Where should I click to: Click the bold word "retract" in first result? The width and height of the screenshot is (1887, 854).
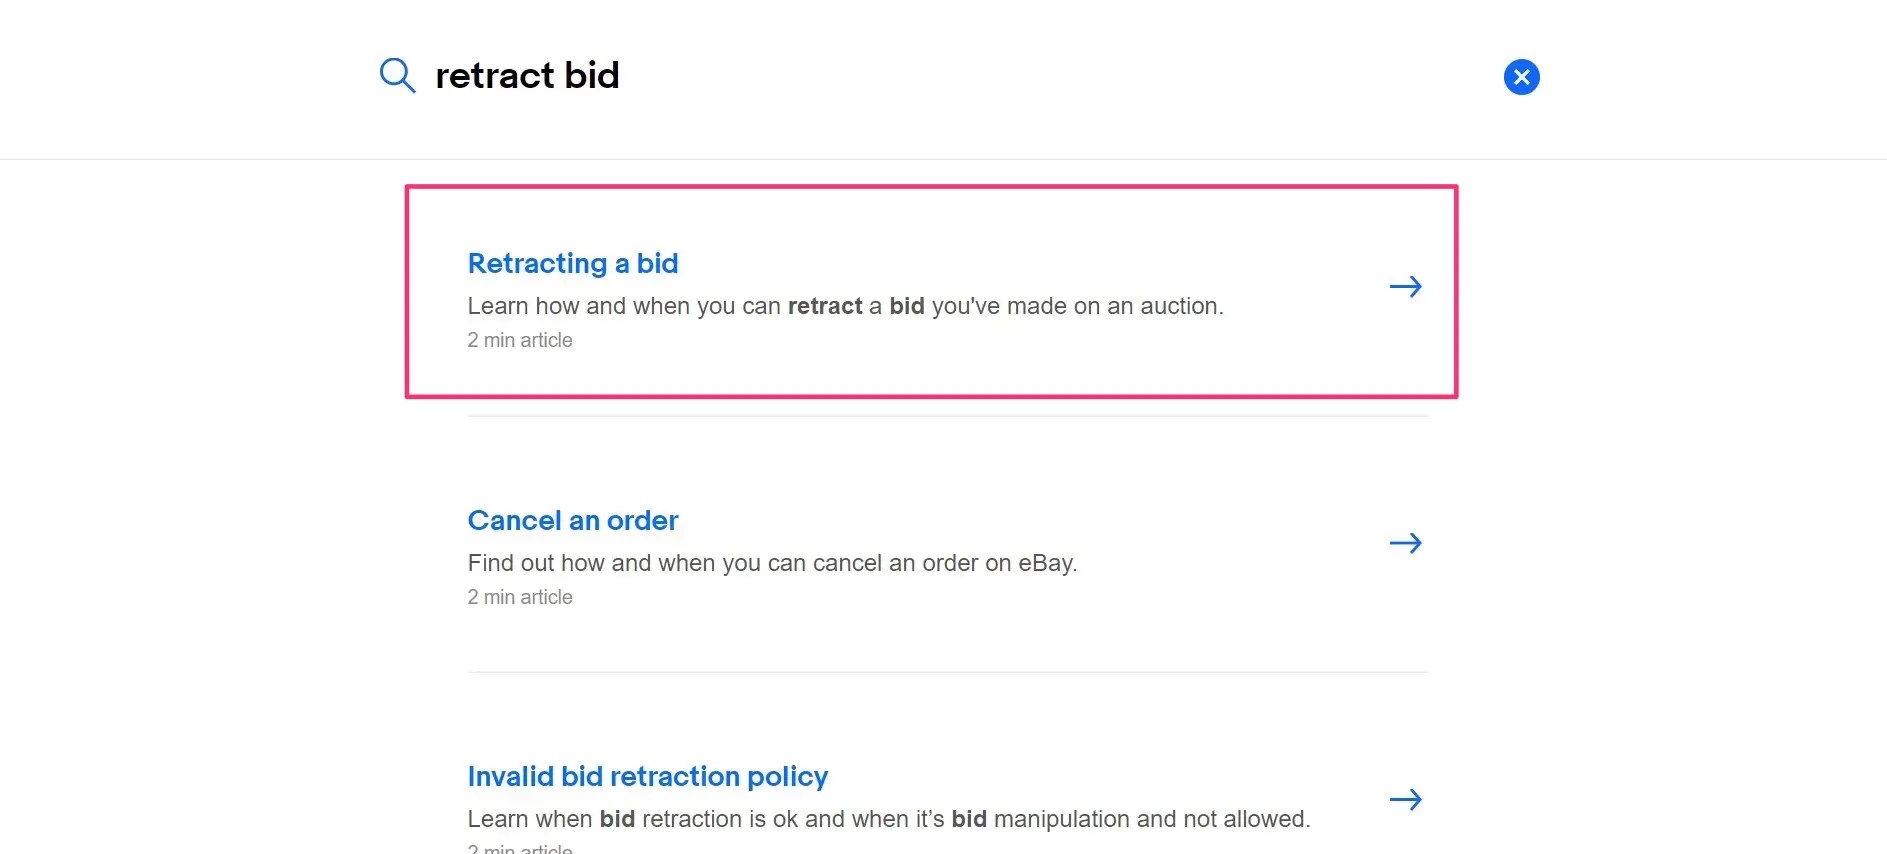click(825, 306)
